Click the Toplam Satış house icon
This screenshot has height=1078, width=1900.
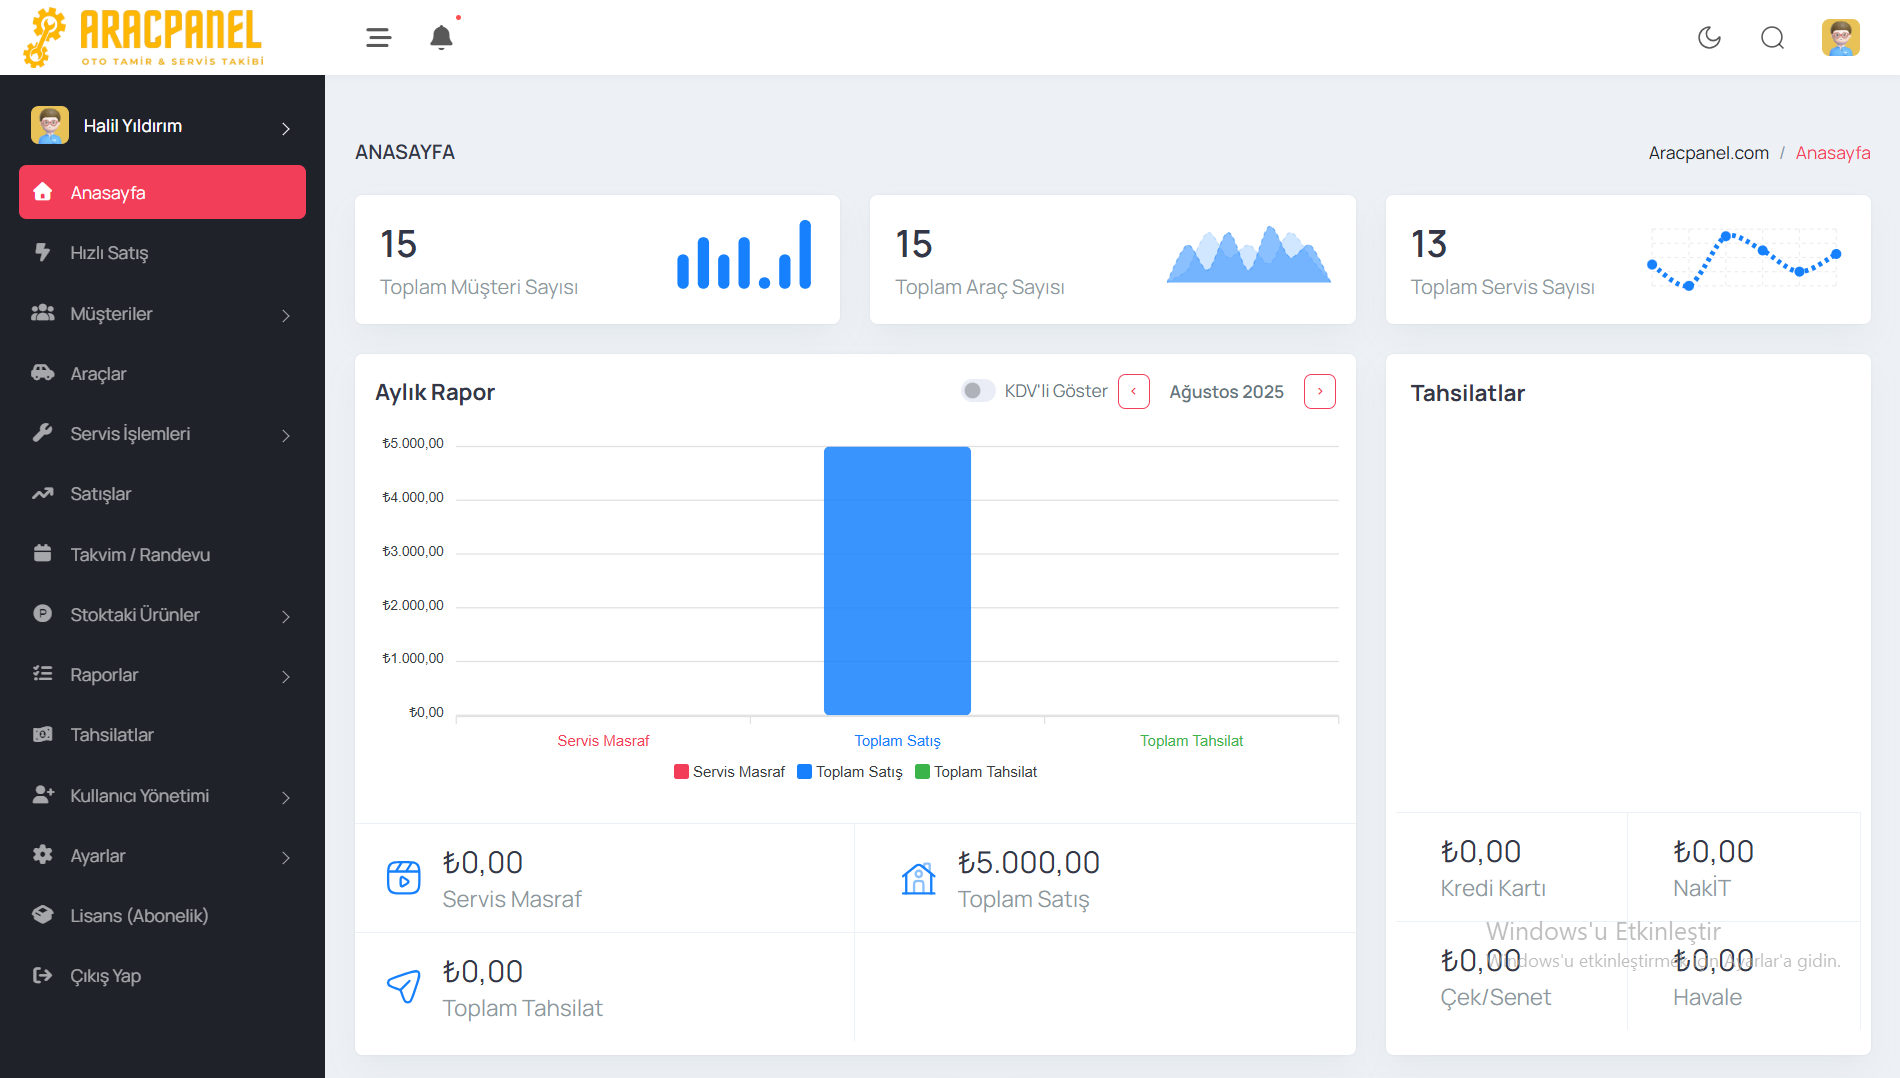[x=918, y=878]
